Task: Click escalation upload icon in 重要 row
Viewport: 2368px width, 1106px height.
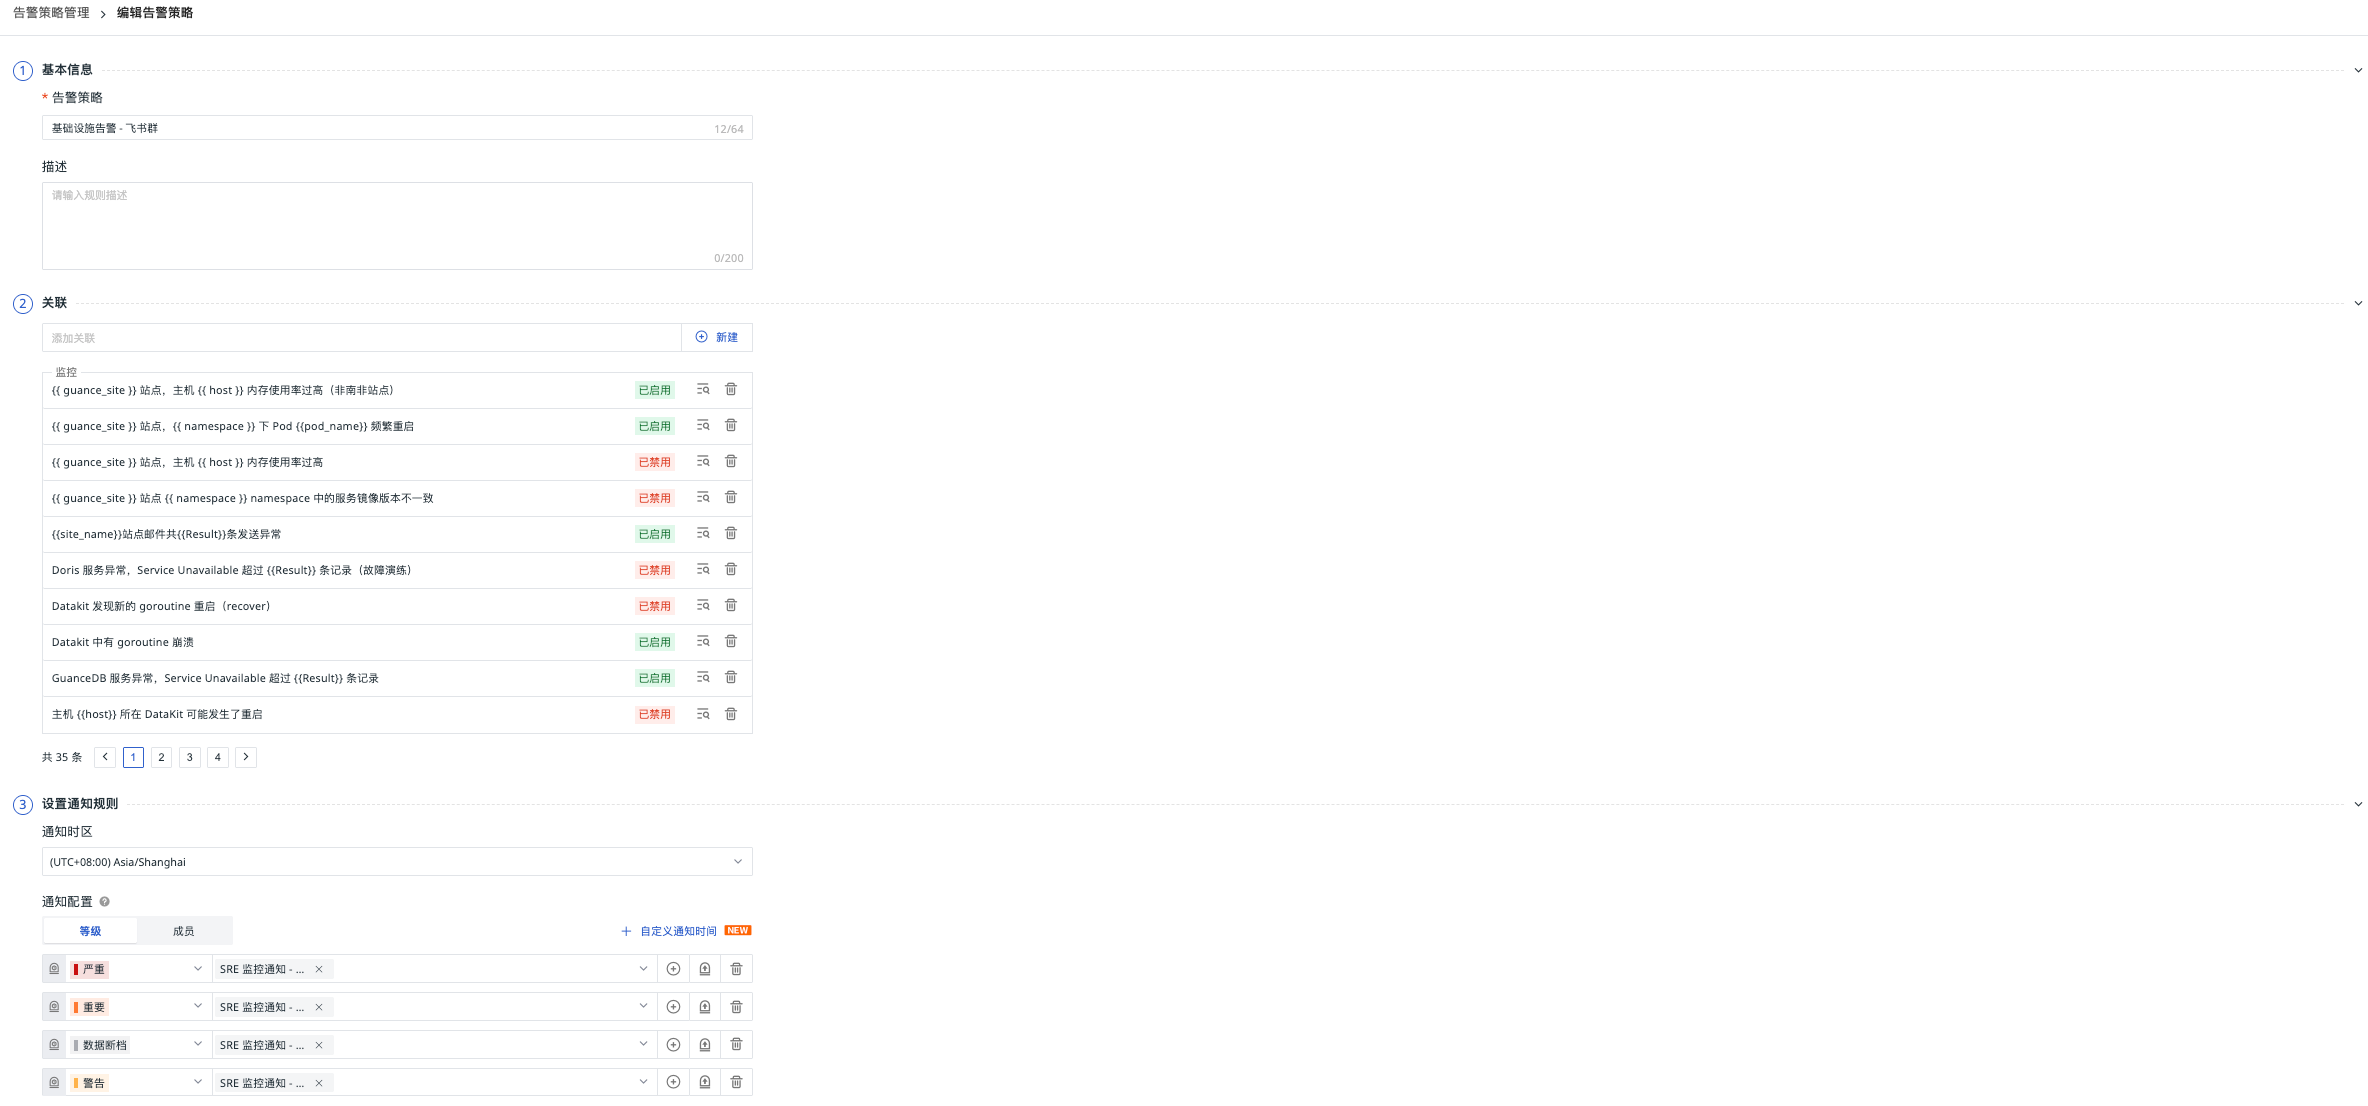Action: coord(705,1007)
